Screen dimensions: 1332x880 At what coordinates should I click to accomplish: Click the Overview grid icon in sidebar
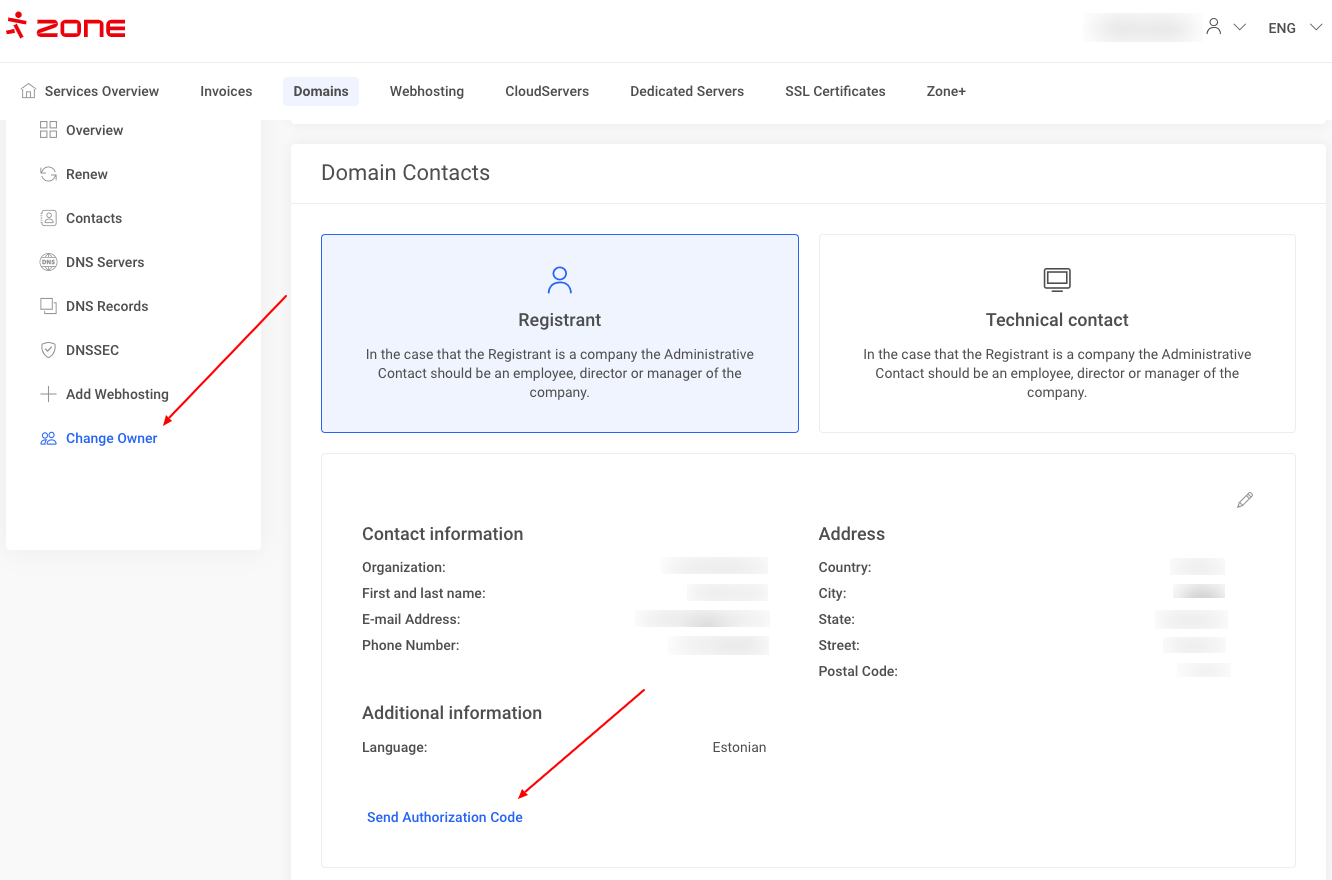coord(48,130)
